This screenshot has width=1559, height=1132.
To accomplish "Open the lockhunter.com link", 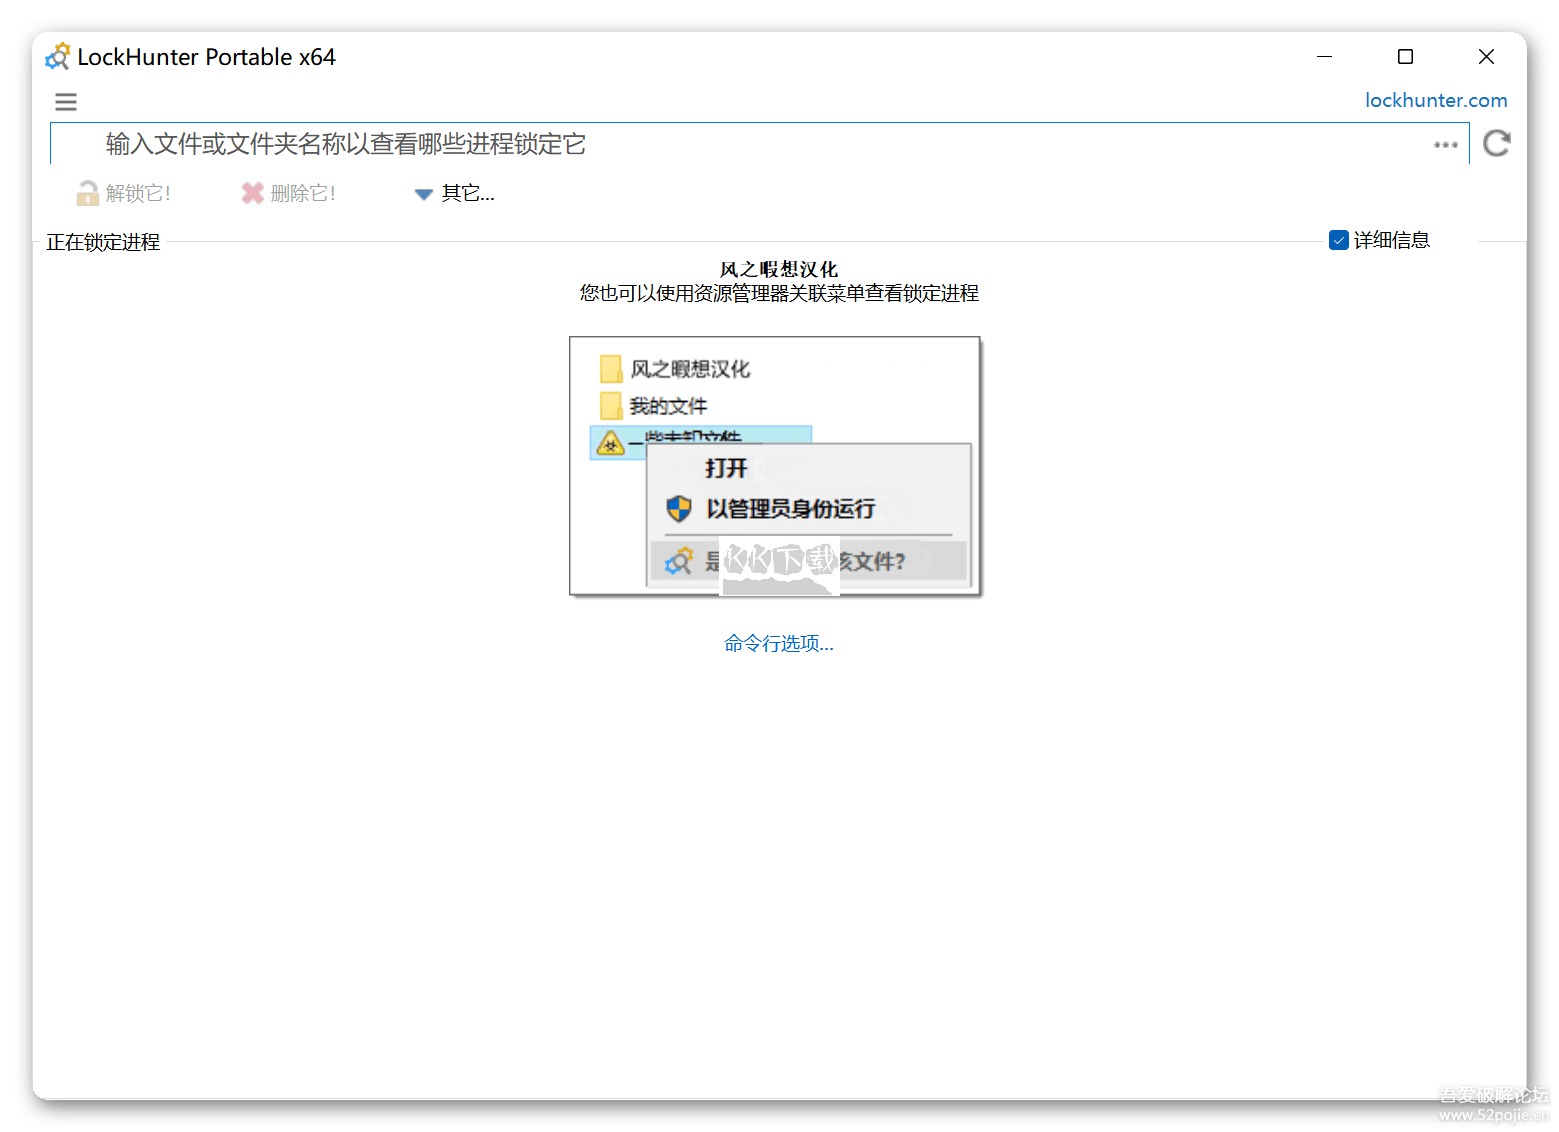I will click(1435, 100).
